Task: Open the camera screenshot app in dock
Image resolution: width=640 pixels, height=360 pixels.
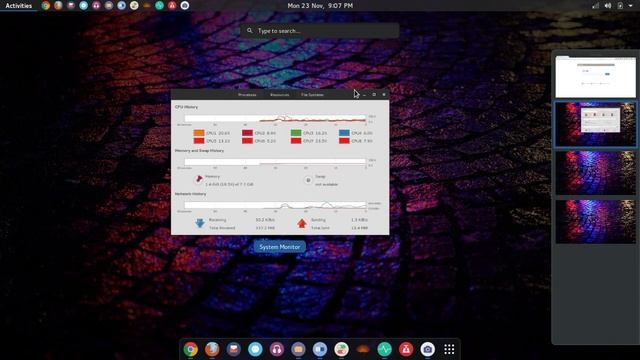Action: coord(428,349)
